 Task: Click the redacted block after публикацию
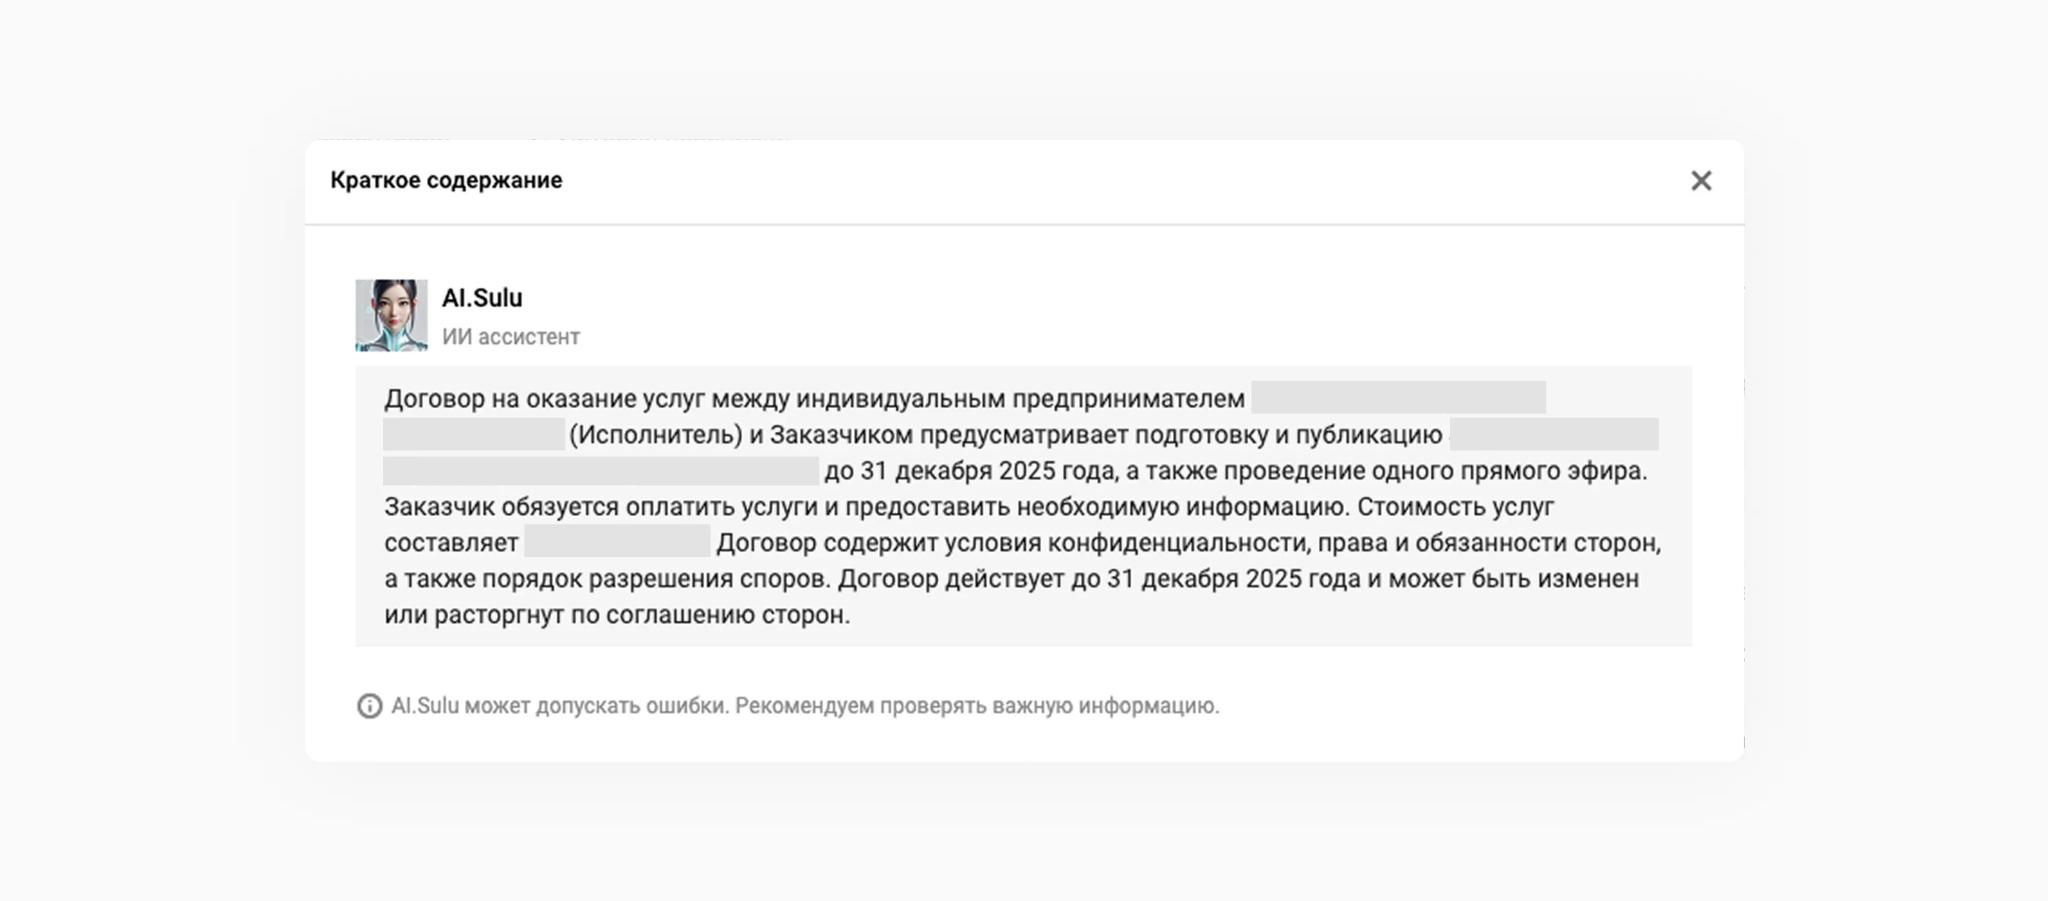click(x=1553, y=435)
